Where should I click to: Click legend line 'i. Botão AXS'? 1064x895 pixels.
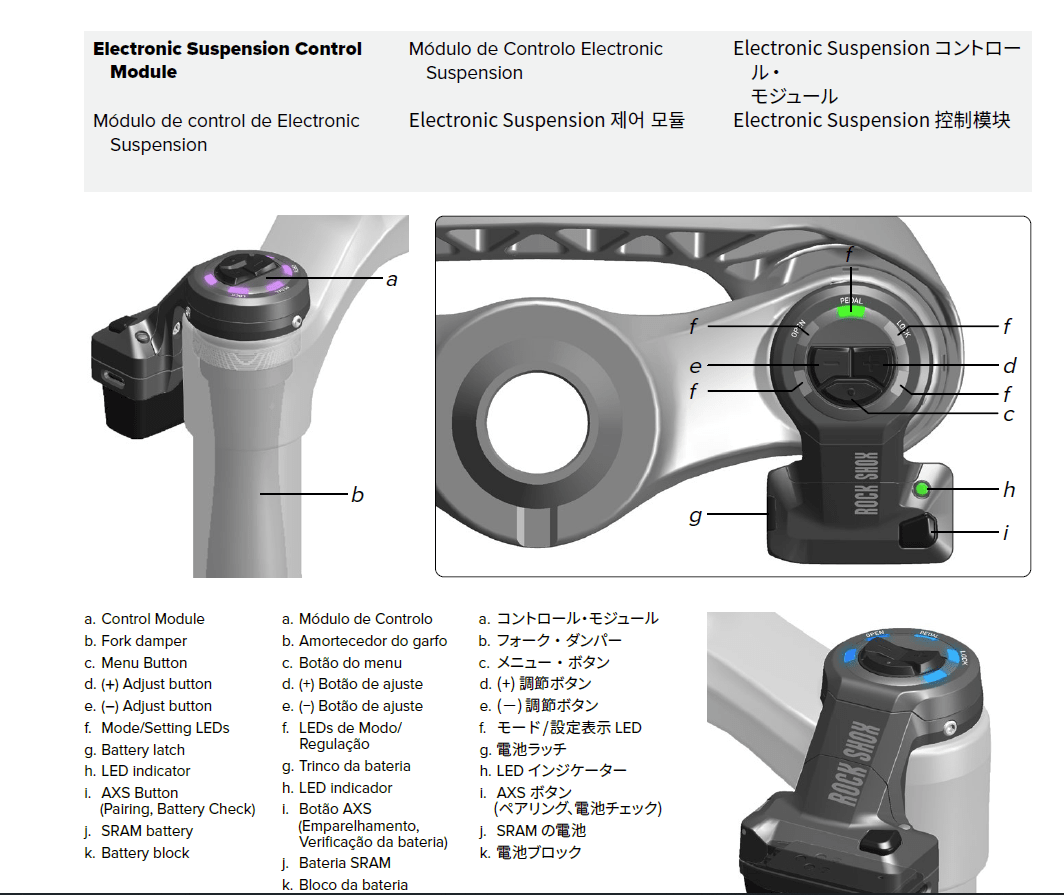pyautogui.click(x=327, y=809)
